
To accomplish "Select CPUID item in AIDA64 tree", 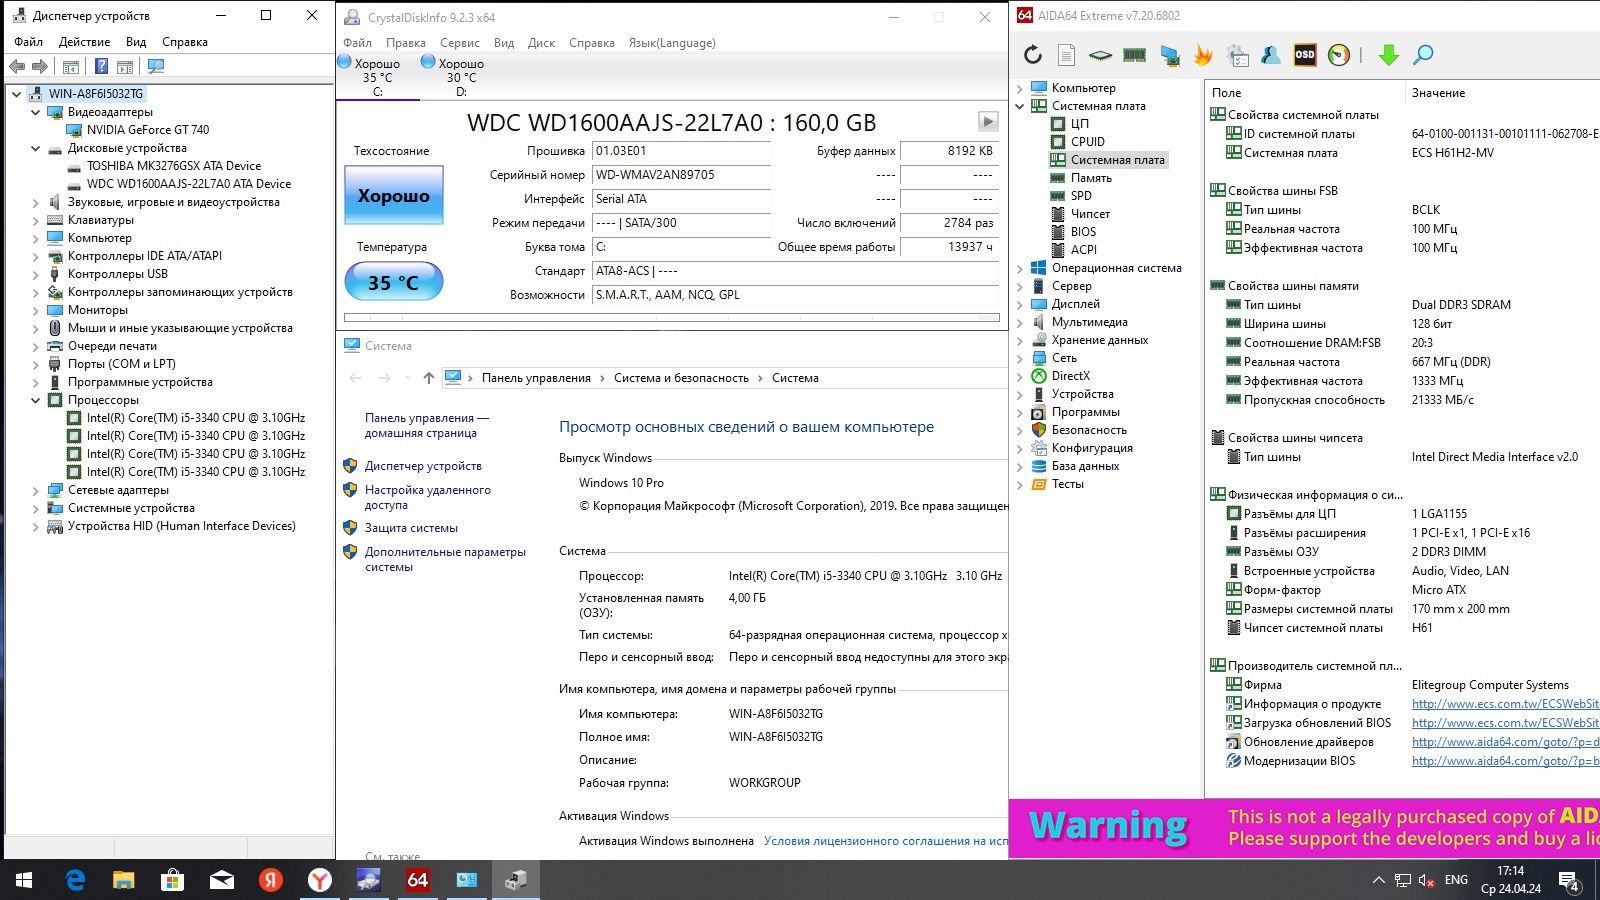I will [1088, 142].
